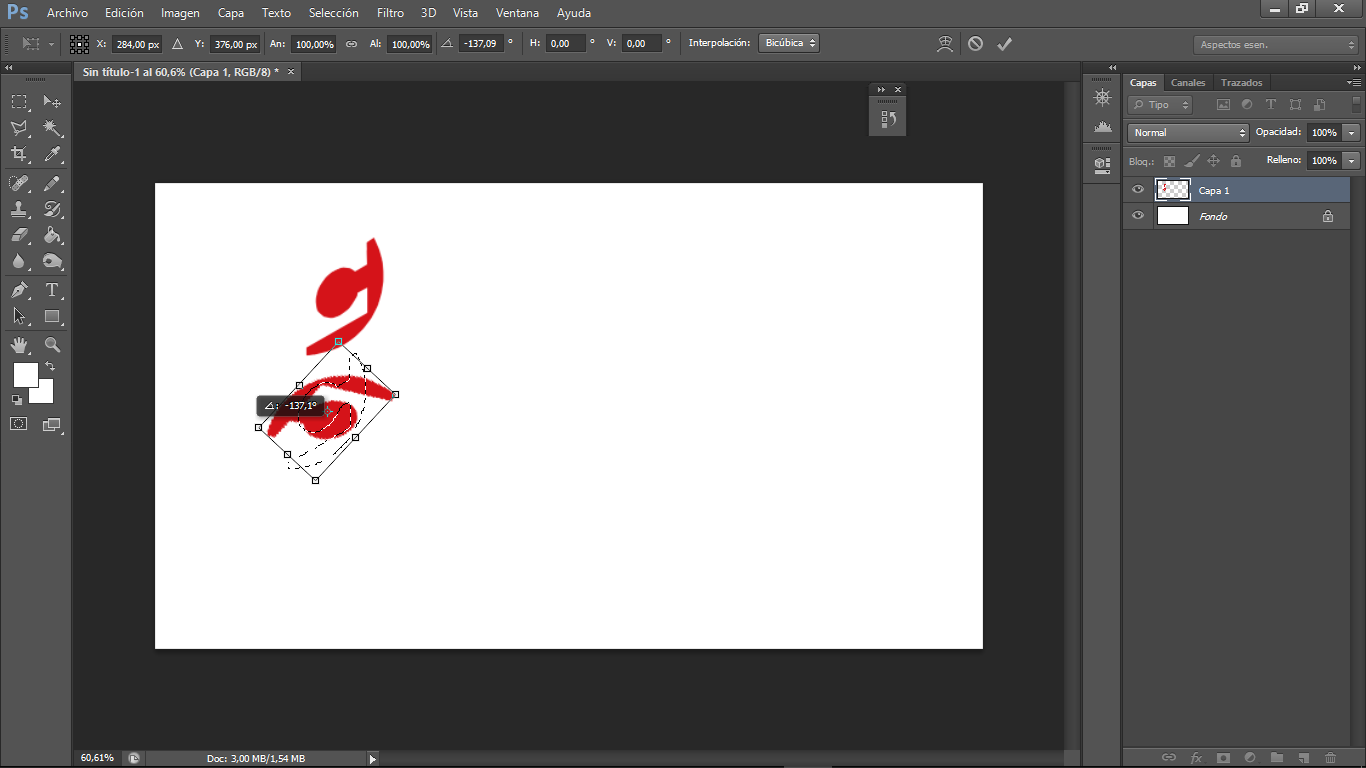Viewport: 1366px width, 768px height.
Task: Filter layers by adjustment layers
Action: point(1247,104)
